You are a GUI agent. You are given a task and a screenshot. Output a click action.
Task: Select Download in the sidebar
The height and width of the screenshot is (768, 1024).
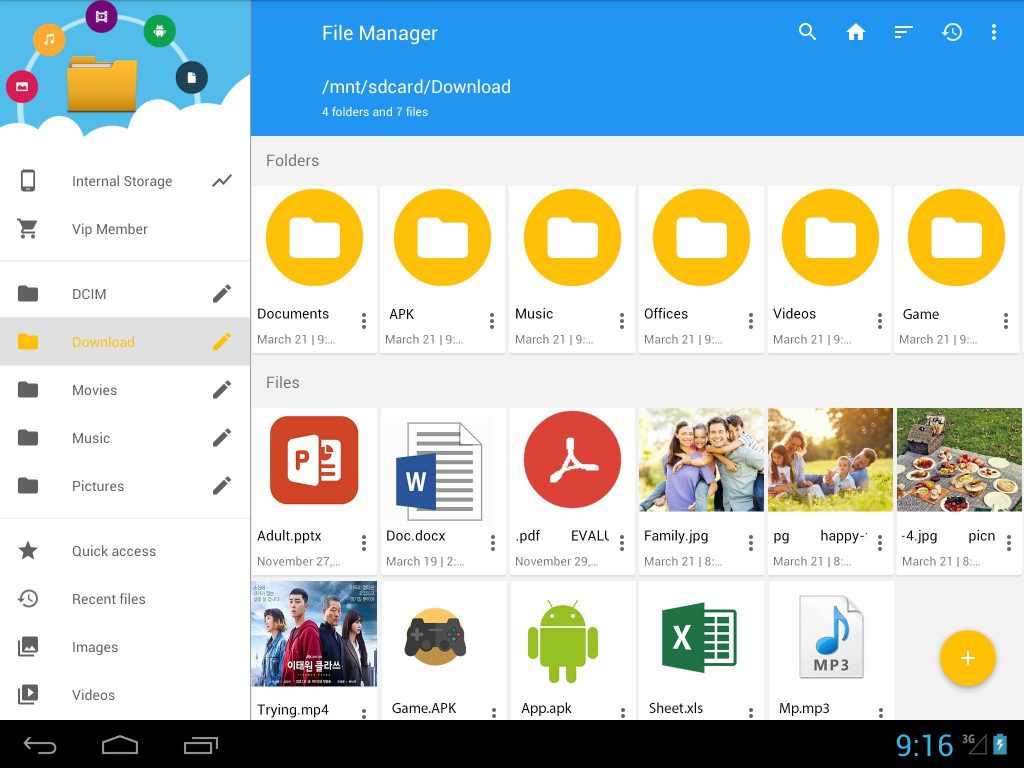point(103,342)
